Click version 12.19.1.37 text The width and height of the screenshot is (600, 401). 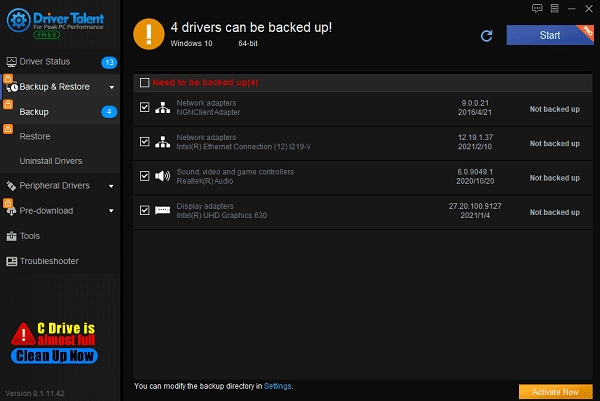tap(475, 137)
